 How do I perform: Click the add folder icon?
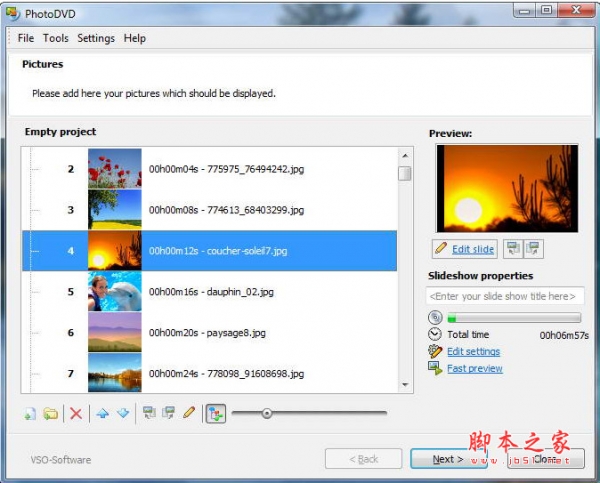[x=51, y=413]
